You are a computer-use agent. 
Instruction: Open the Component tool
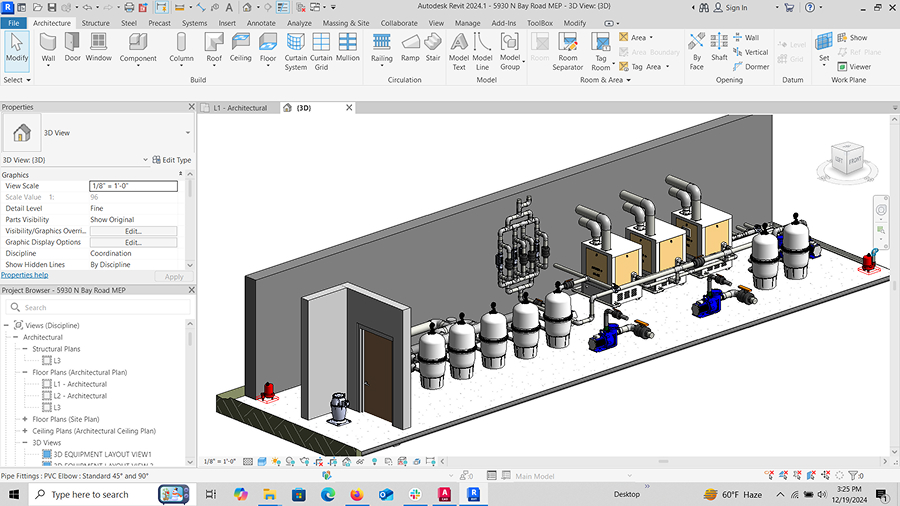coord(138,48)
